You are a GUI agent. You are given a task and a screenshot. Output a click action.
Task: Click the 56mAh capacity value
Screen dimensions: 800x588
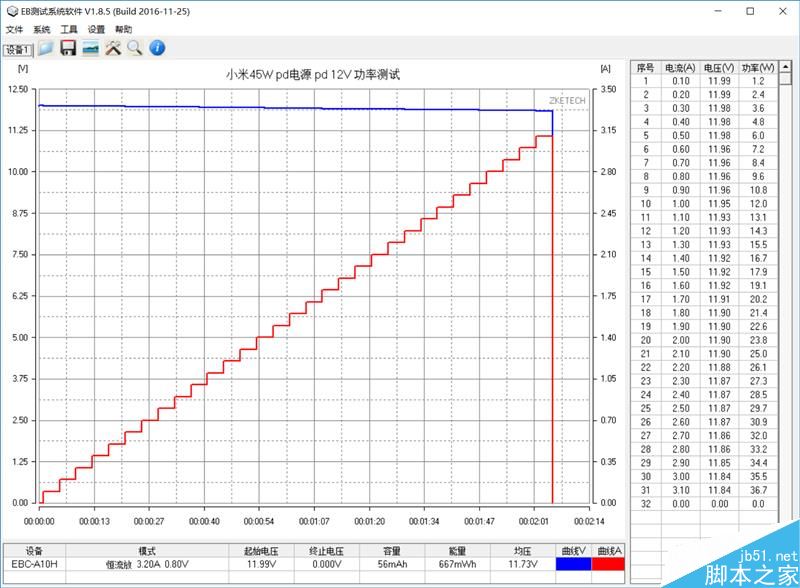[x=392, y=564]
